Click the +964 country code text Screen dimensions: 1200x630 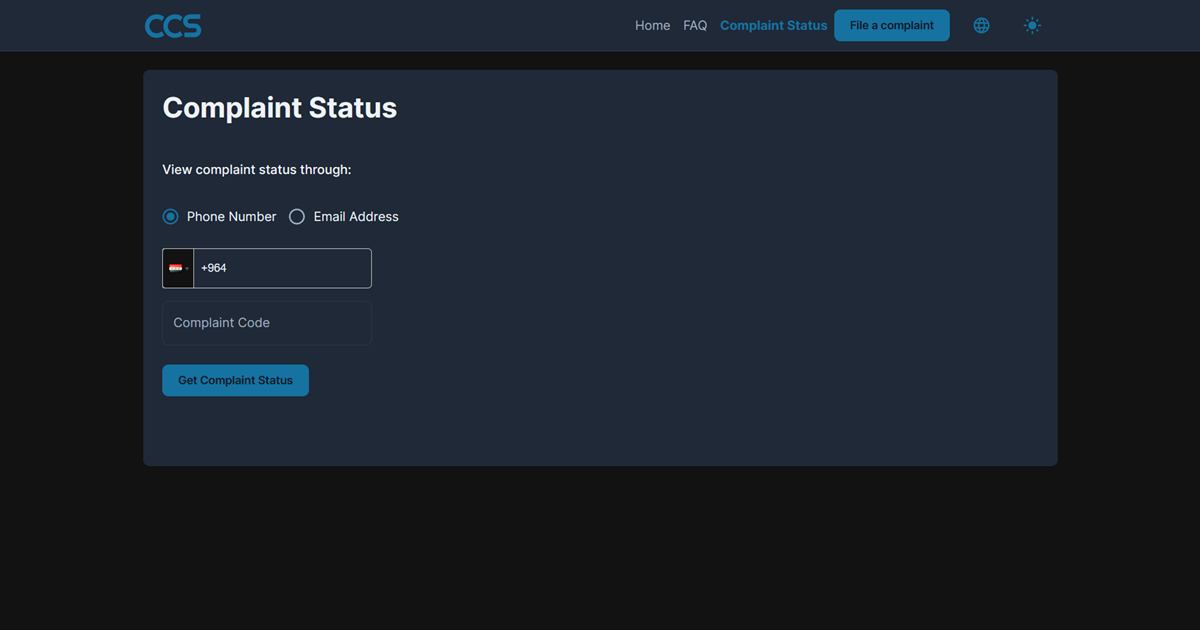214,268
